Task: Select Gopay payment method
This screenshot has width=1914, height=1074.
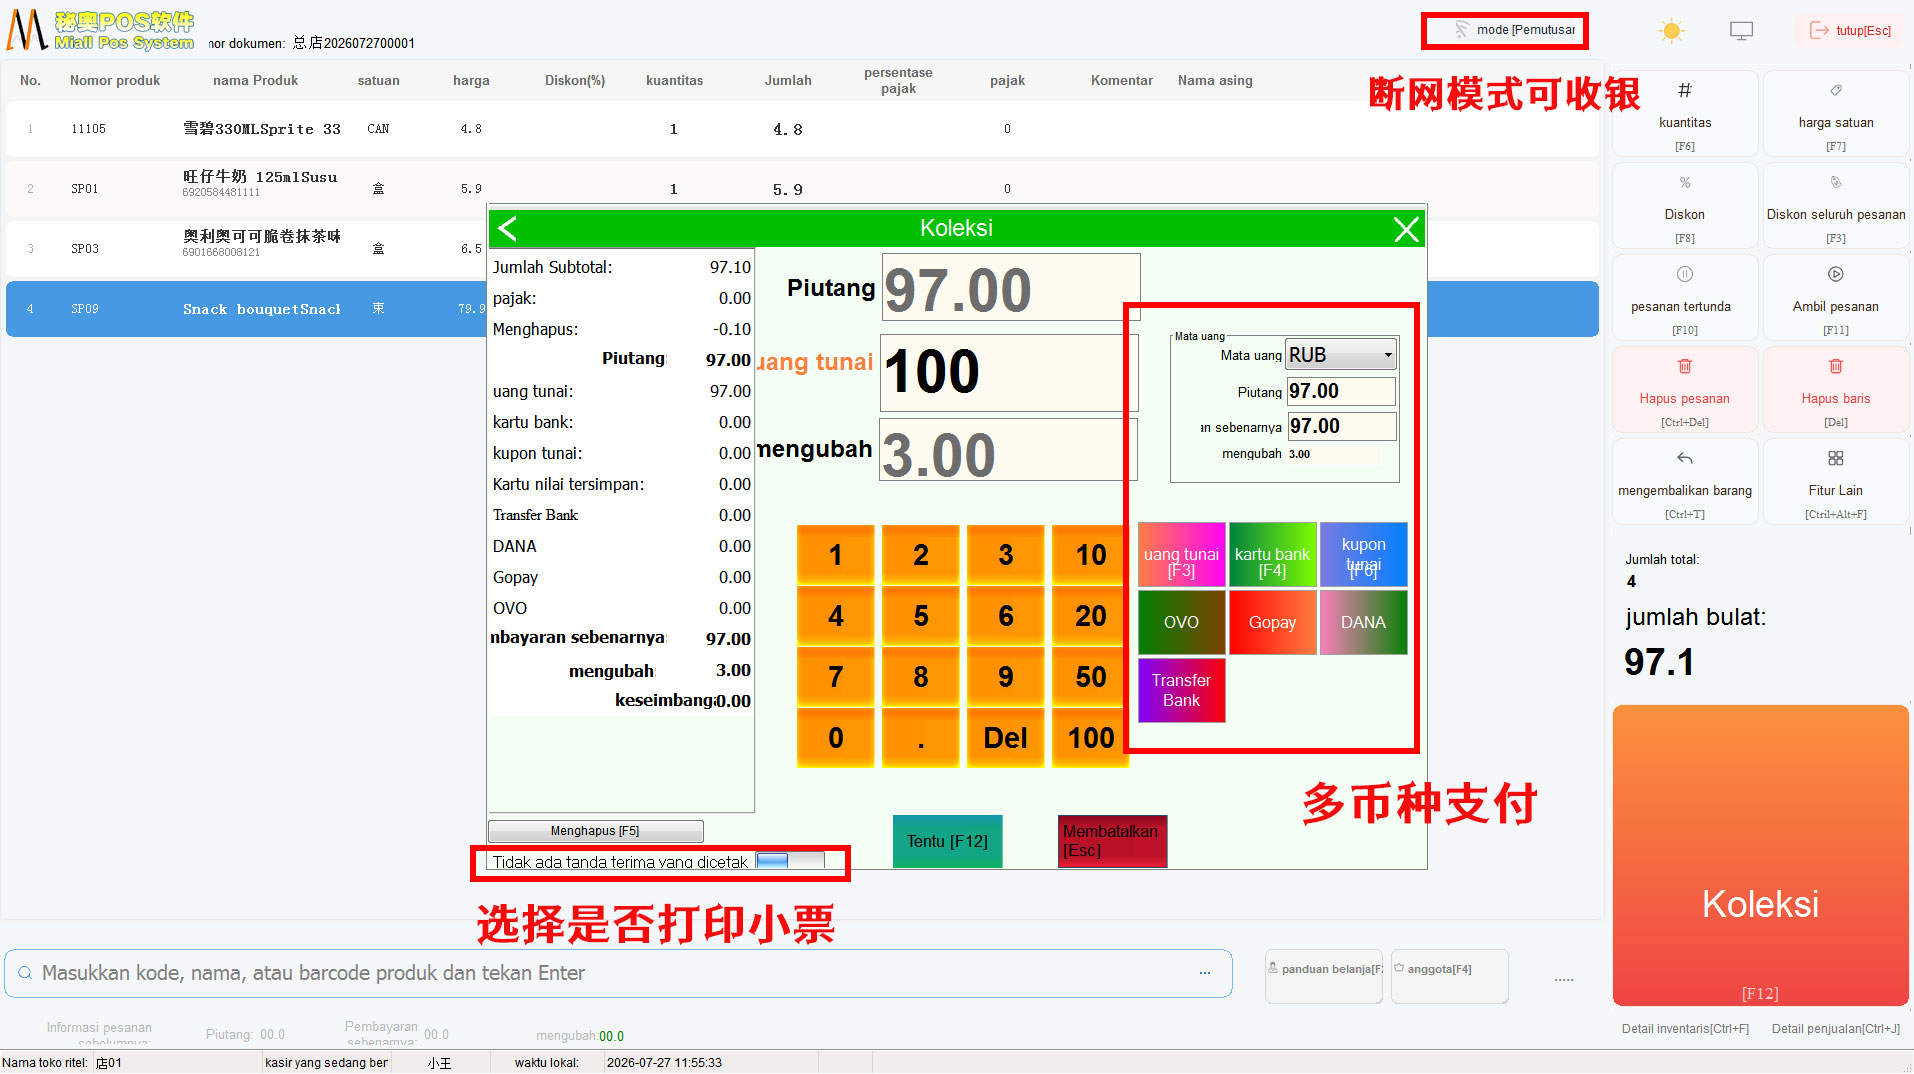Action: click(x=1272, y=622)
